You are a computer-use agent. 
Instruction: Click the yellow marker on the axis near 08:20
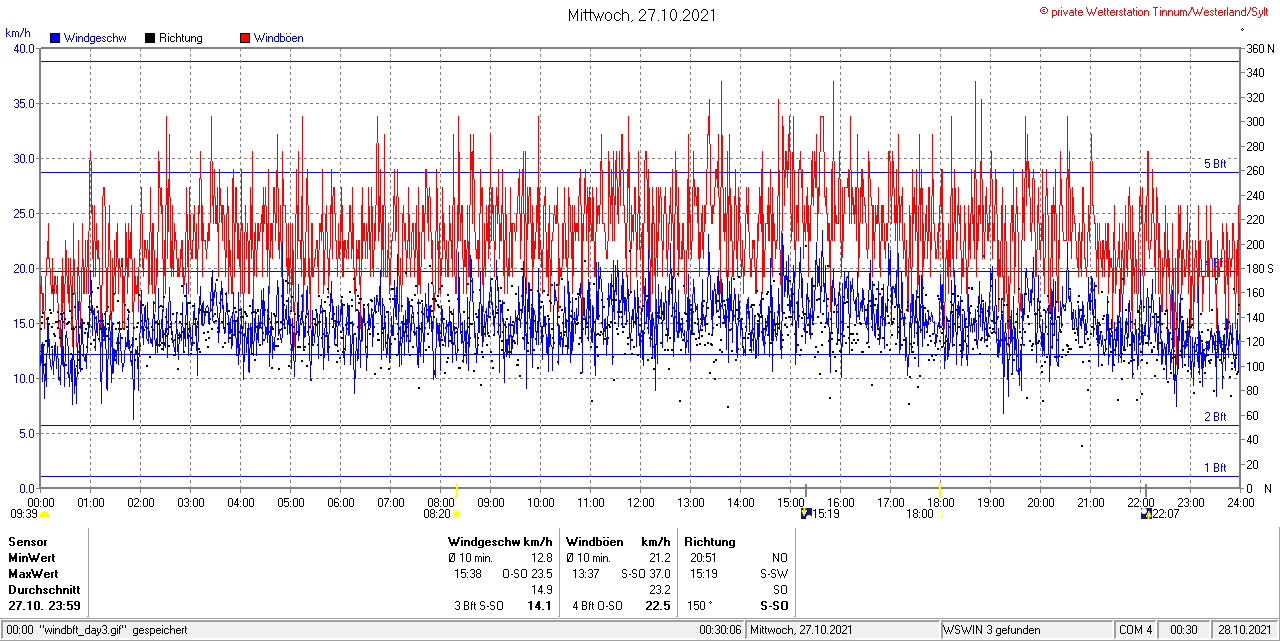pyautogui.click(x=457, y=489)
